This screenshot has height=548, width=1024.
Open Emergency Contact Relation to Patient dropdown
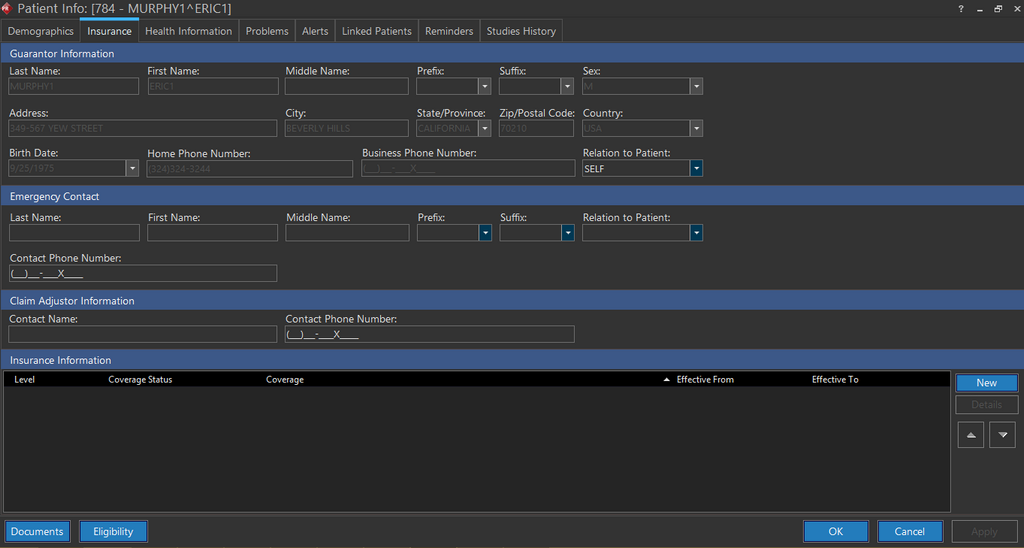(x=696, y=233)
